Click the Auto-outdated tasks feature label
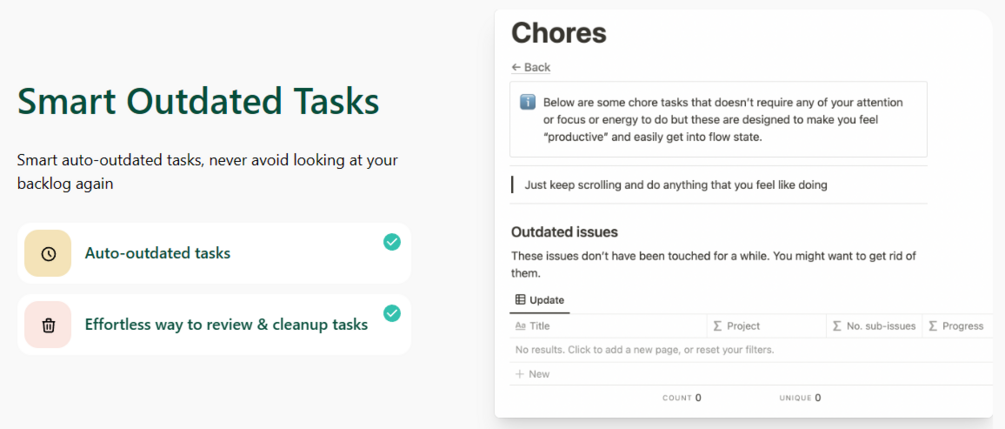This screenshot has height=429, width=1005. coord(158,253)
